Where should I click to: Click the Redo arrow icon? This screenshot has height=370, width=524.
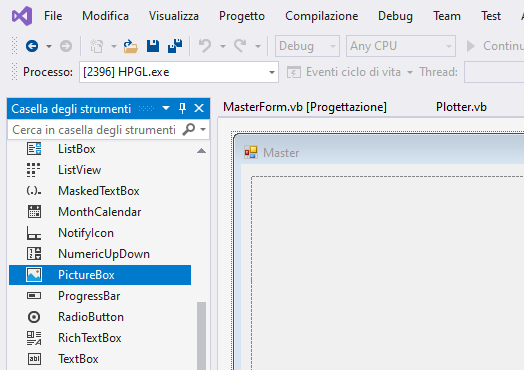tap(240, 46)
